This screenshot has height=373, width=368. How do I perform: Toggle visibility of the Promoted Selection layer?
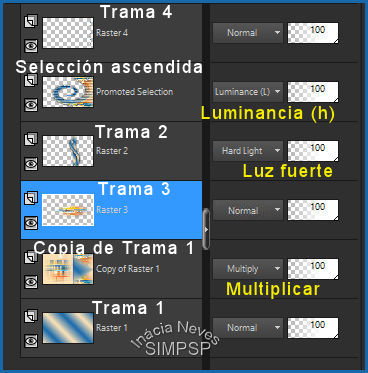31,105
